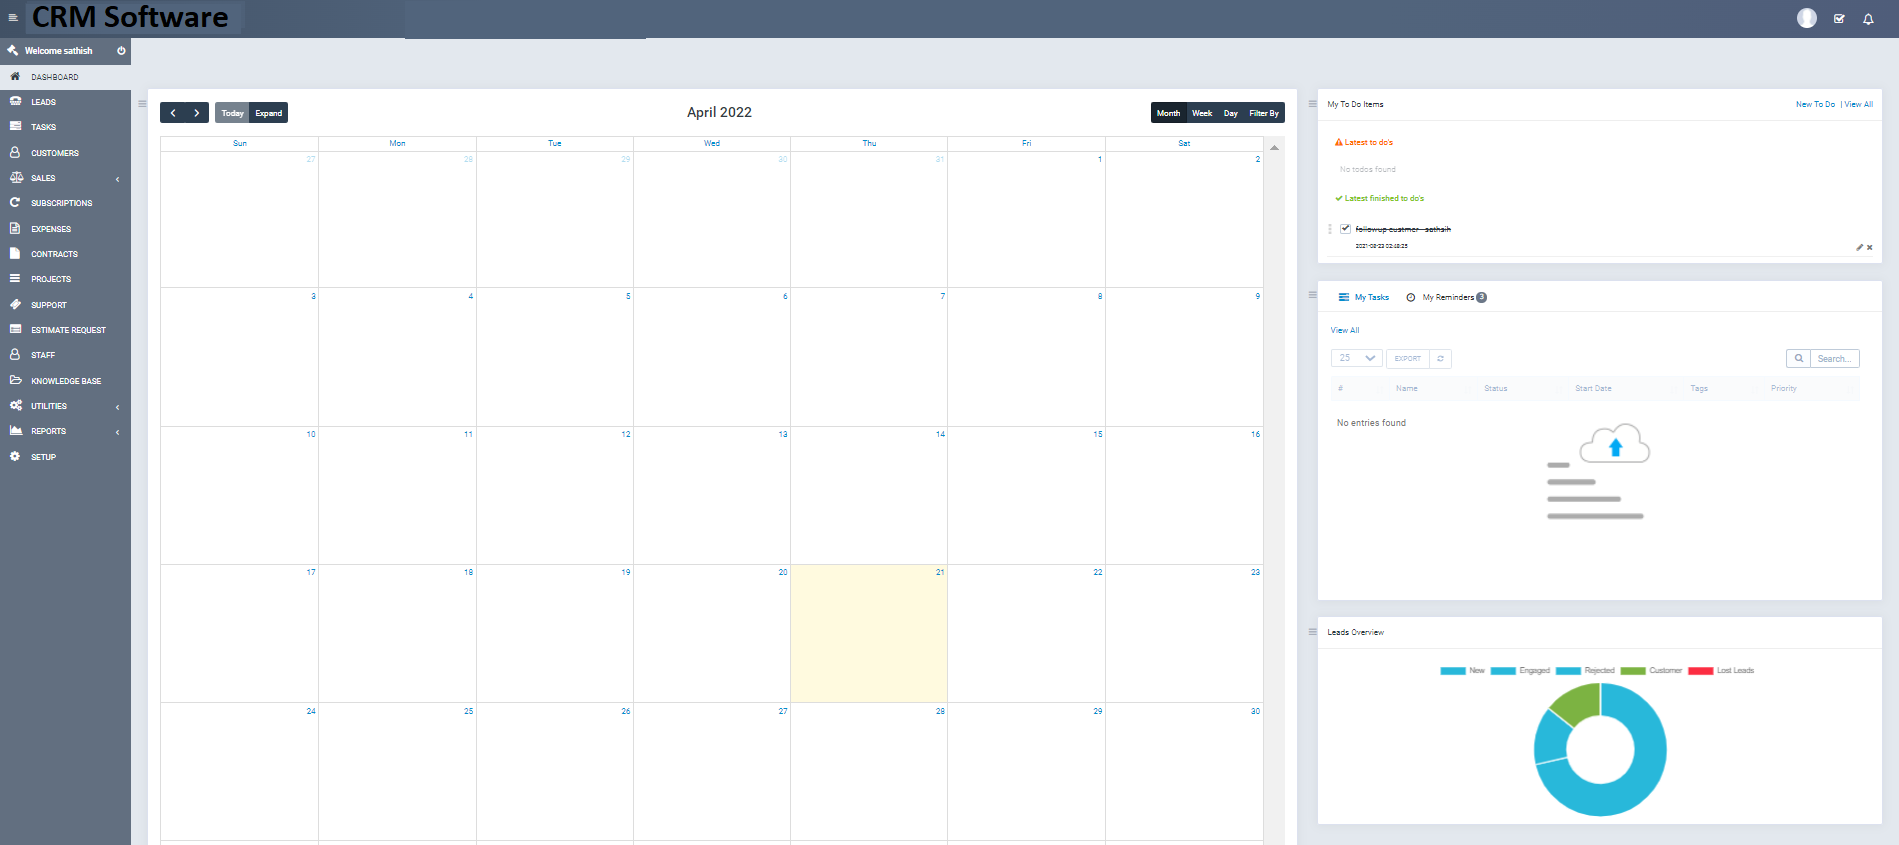Type in the tasks Search field

(1835, 358)
